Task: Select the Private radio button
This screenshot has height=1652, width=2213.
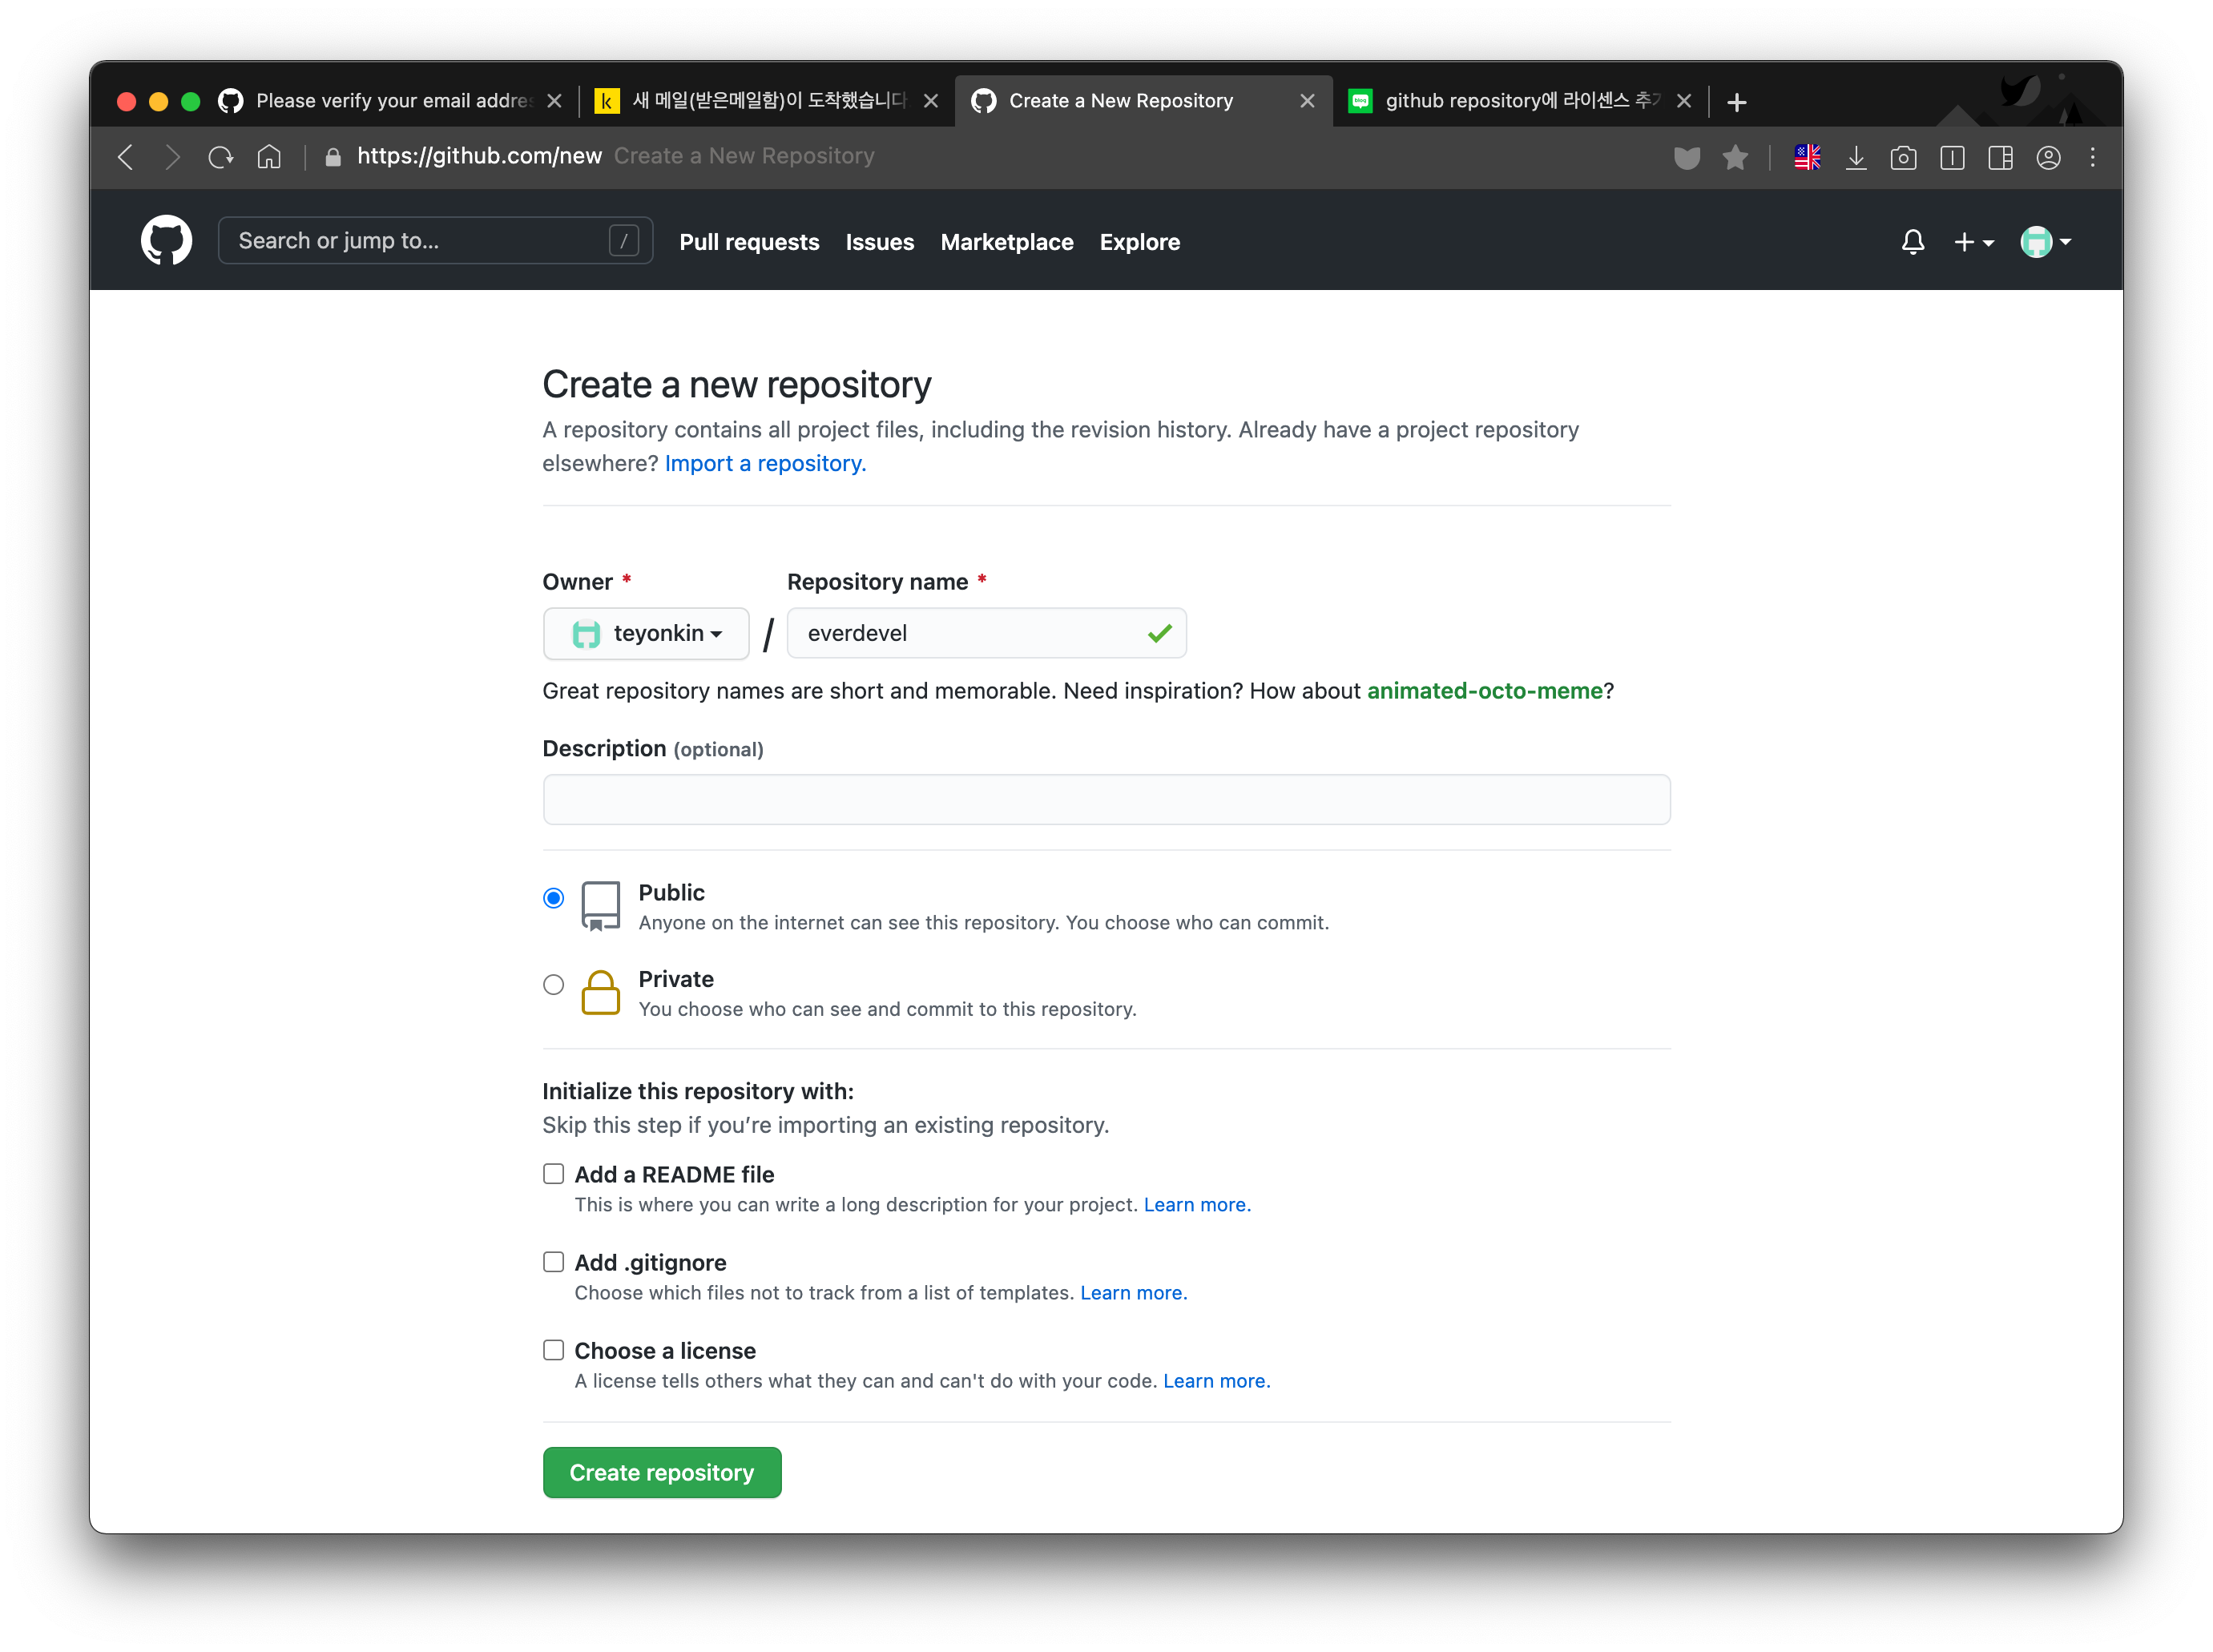Action: 553,984
